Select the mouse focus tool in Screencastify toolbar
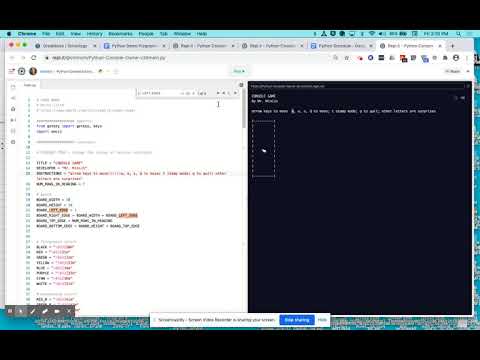 pos(21,311)
